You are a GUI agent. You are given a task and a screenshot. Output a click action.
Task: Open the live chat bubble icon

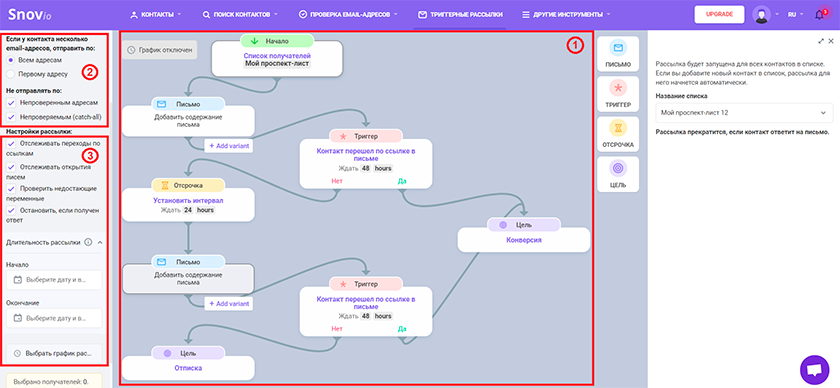814,370
